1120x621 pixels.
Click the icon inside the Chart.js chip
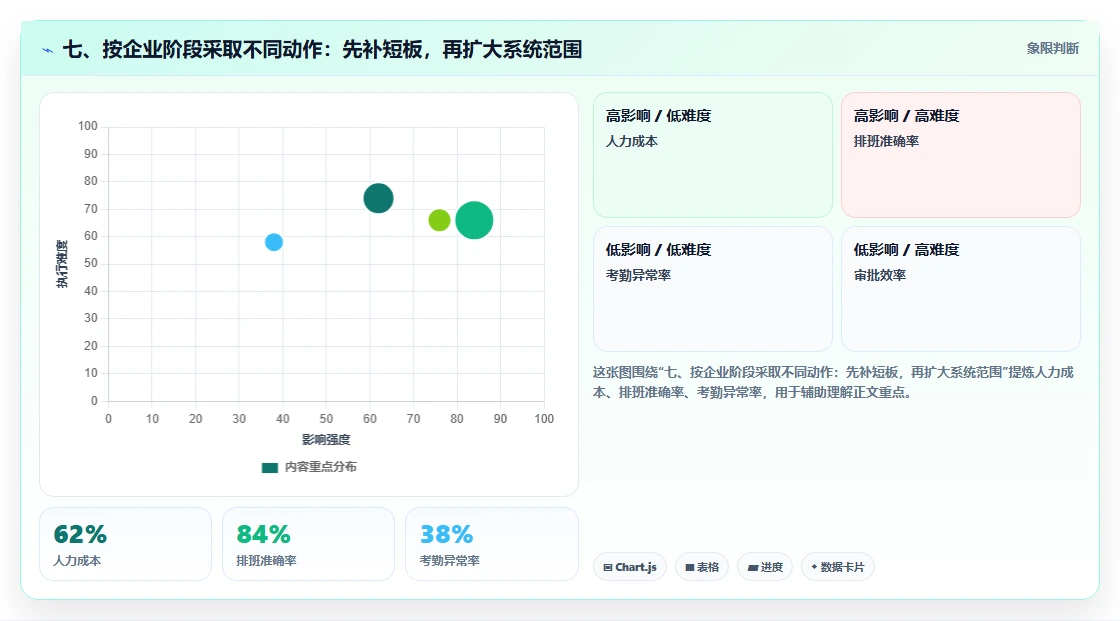608,567
